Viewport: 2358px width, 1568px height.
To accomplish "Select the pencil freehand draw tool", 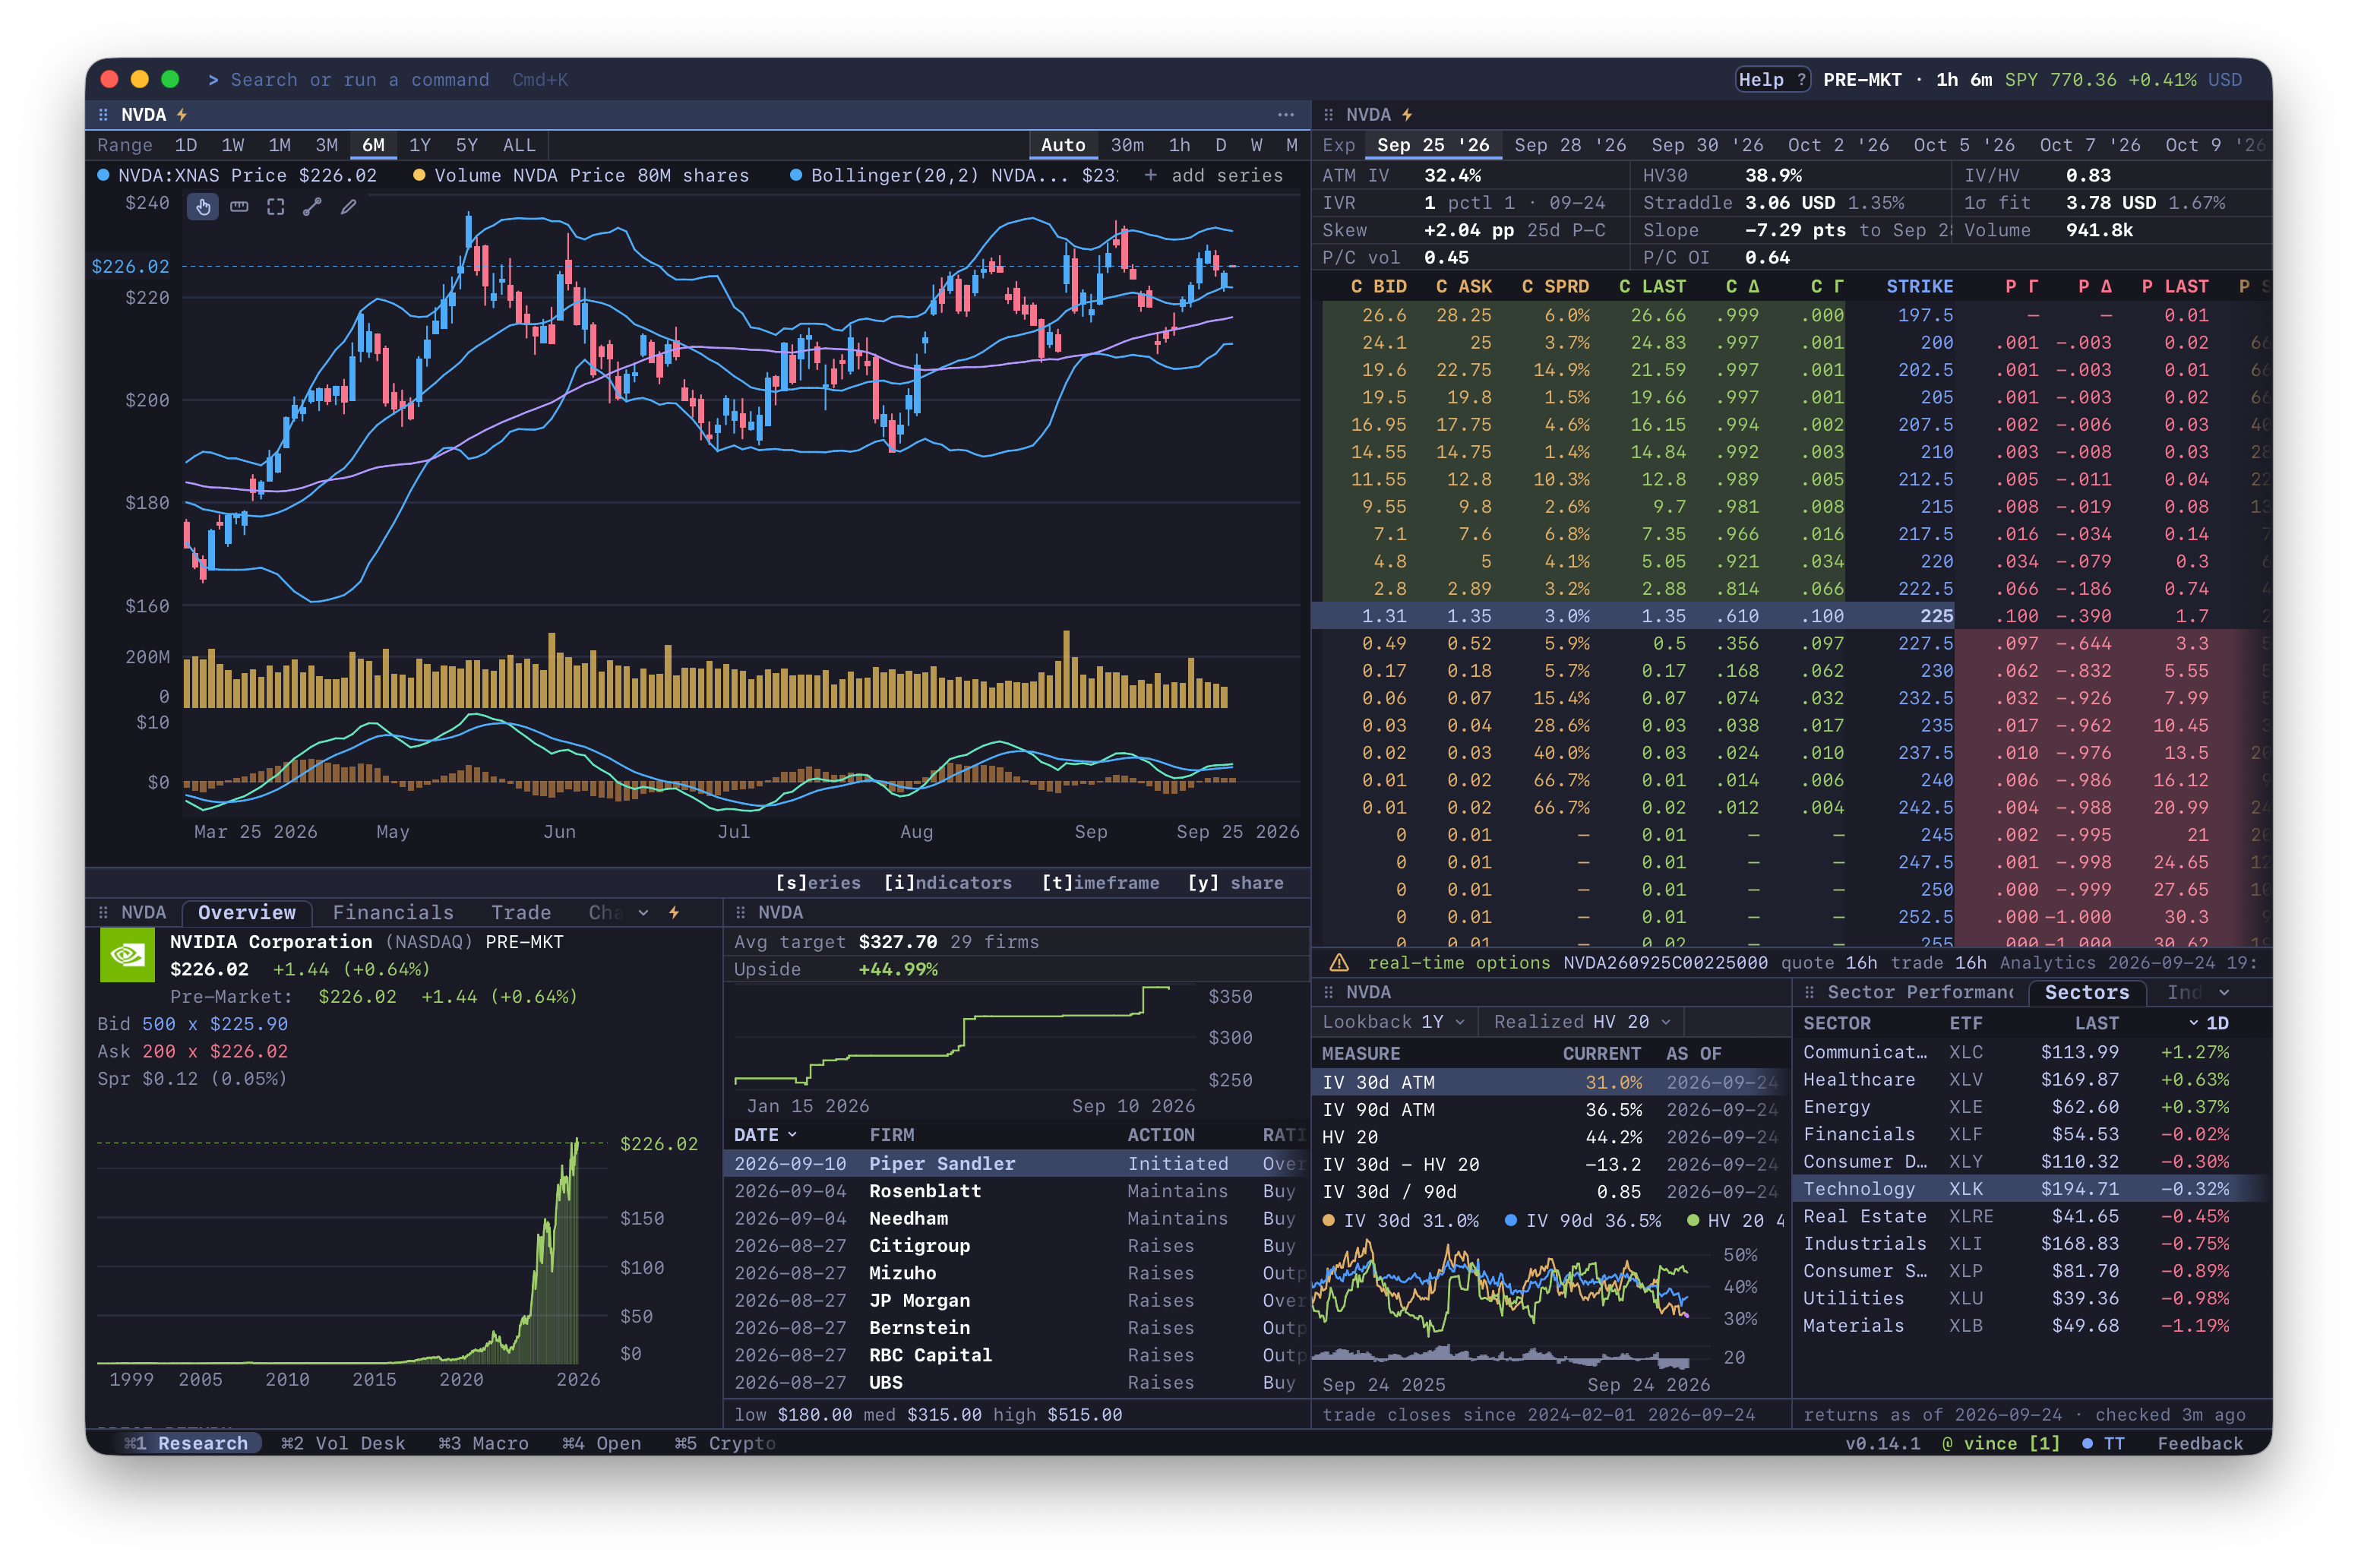I will click(x=348, y=207).
